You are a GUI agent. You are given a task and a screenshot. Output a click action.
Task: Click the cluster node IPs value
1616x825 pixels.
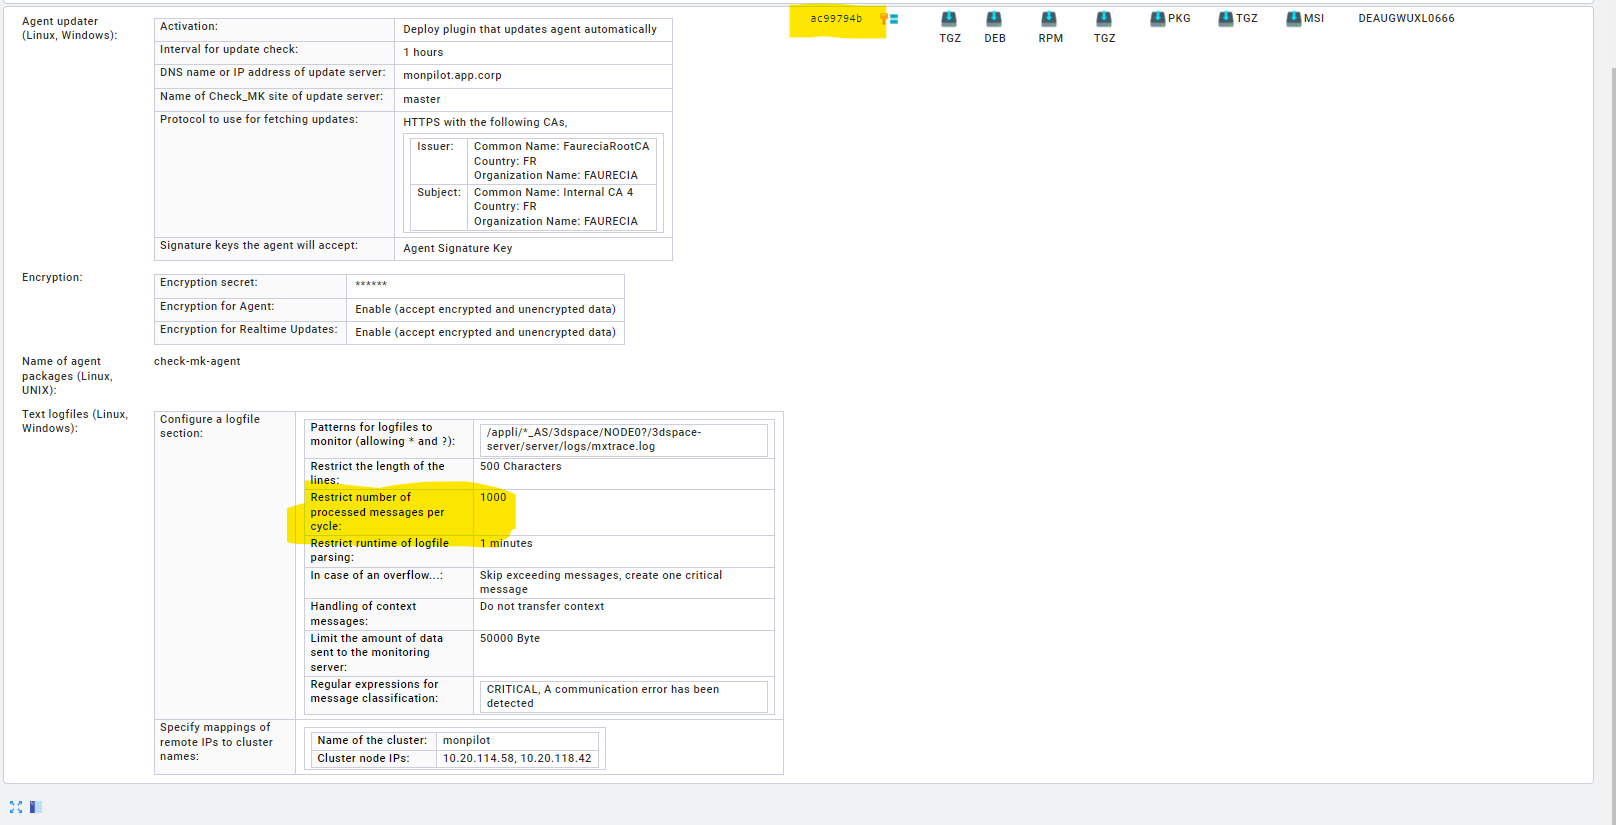point(517,759)
